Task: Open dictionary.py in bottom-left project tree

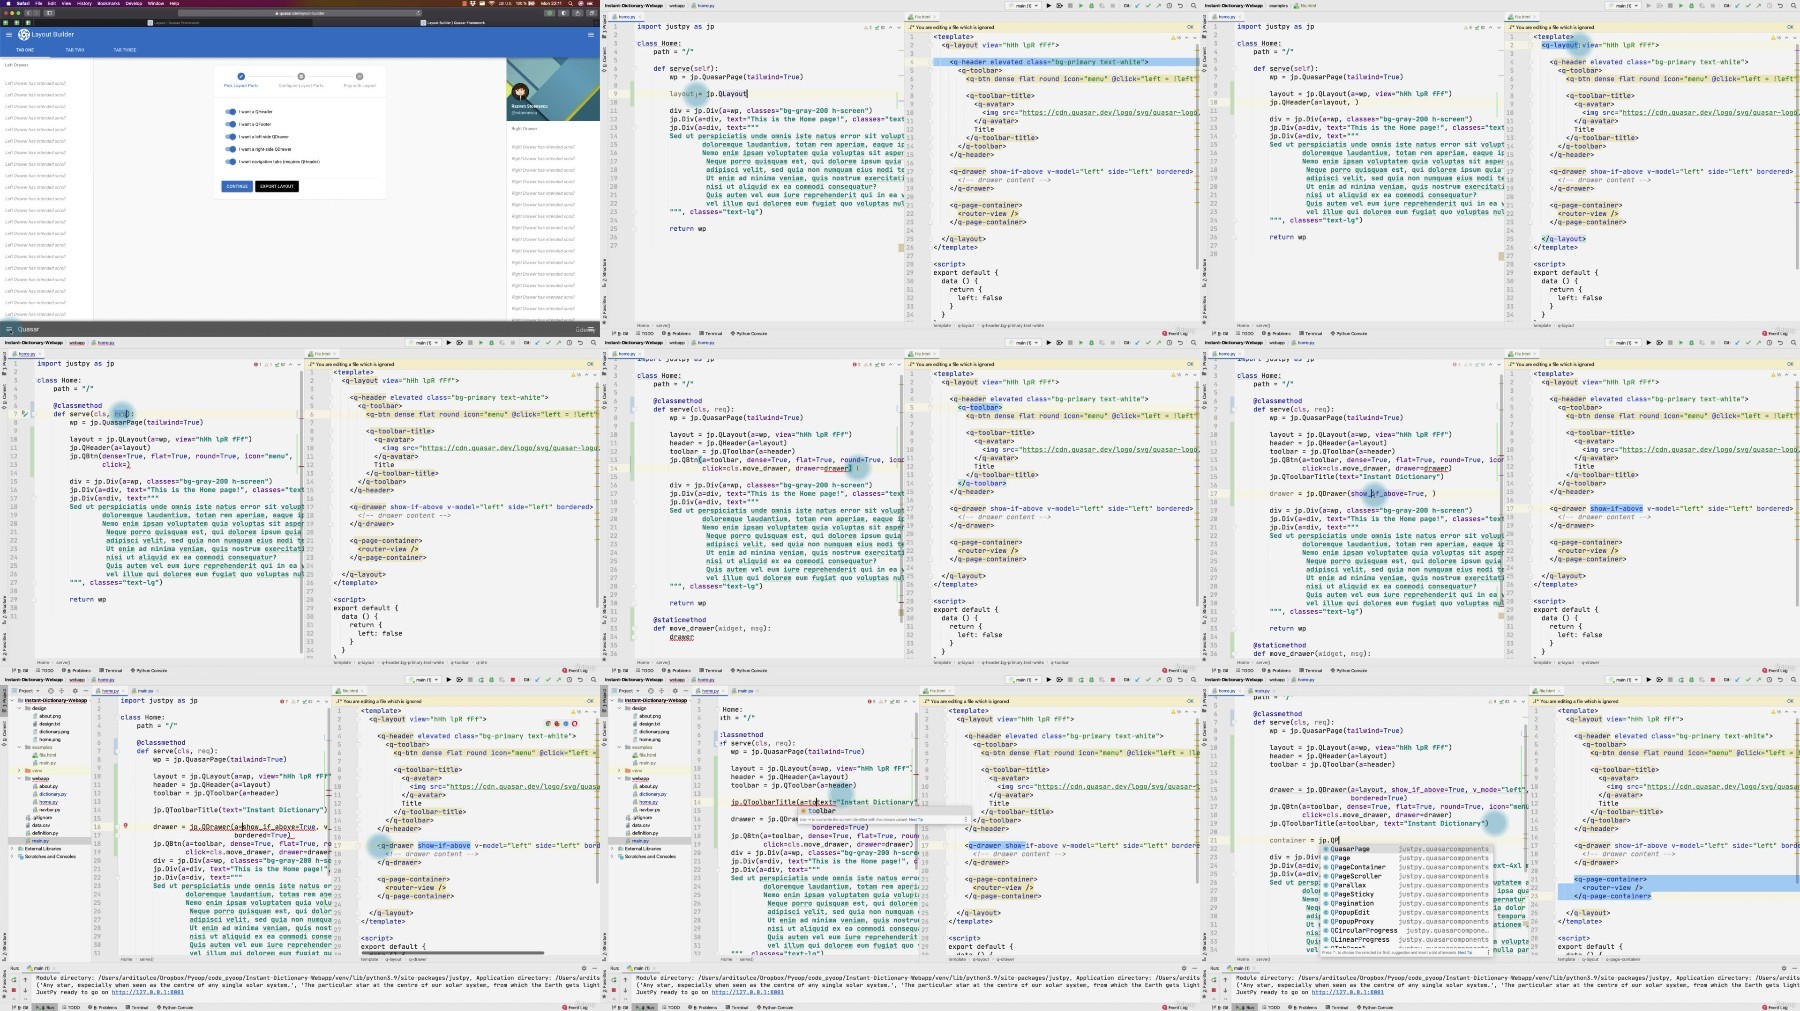Action: tap(52, 794)
